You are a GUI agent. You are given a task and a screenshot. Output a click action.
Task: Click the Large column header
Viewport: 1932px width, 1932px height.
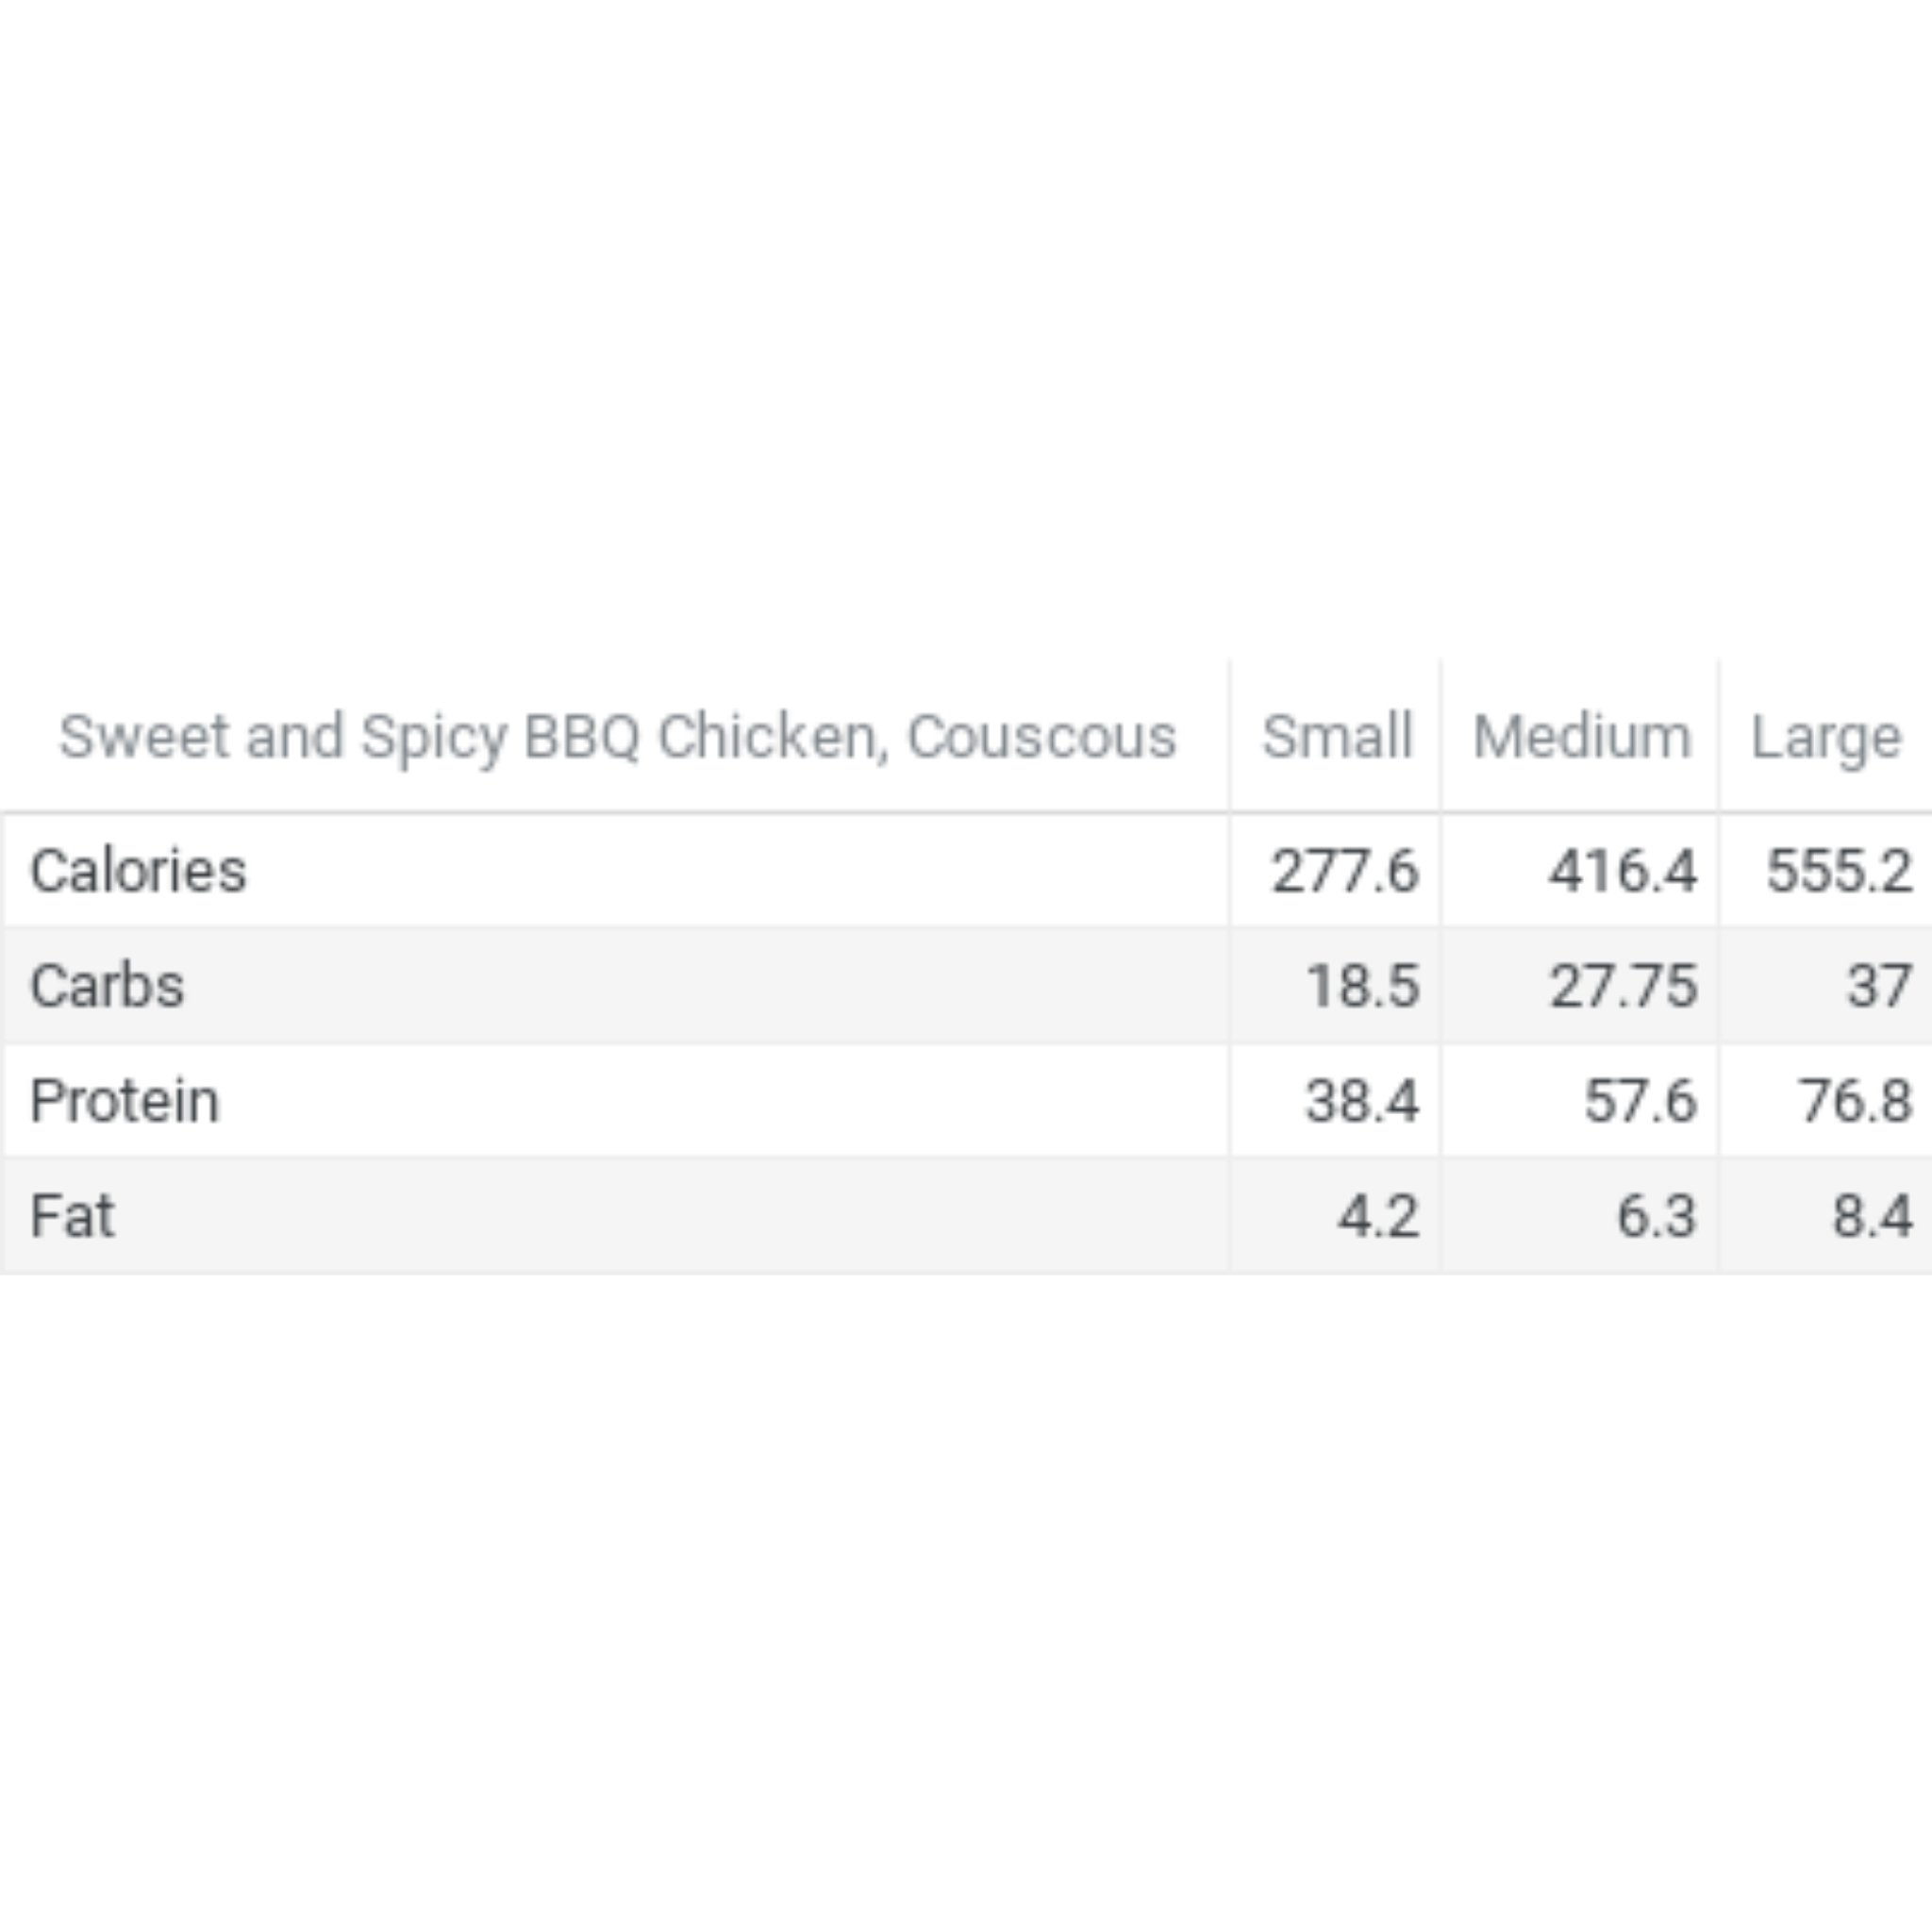click(1826, 739)
